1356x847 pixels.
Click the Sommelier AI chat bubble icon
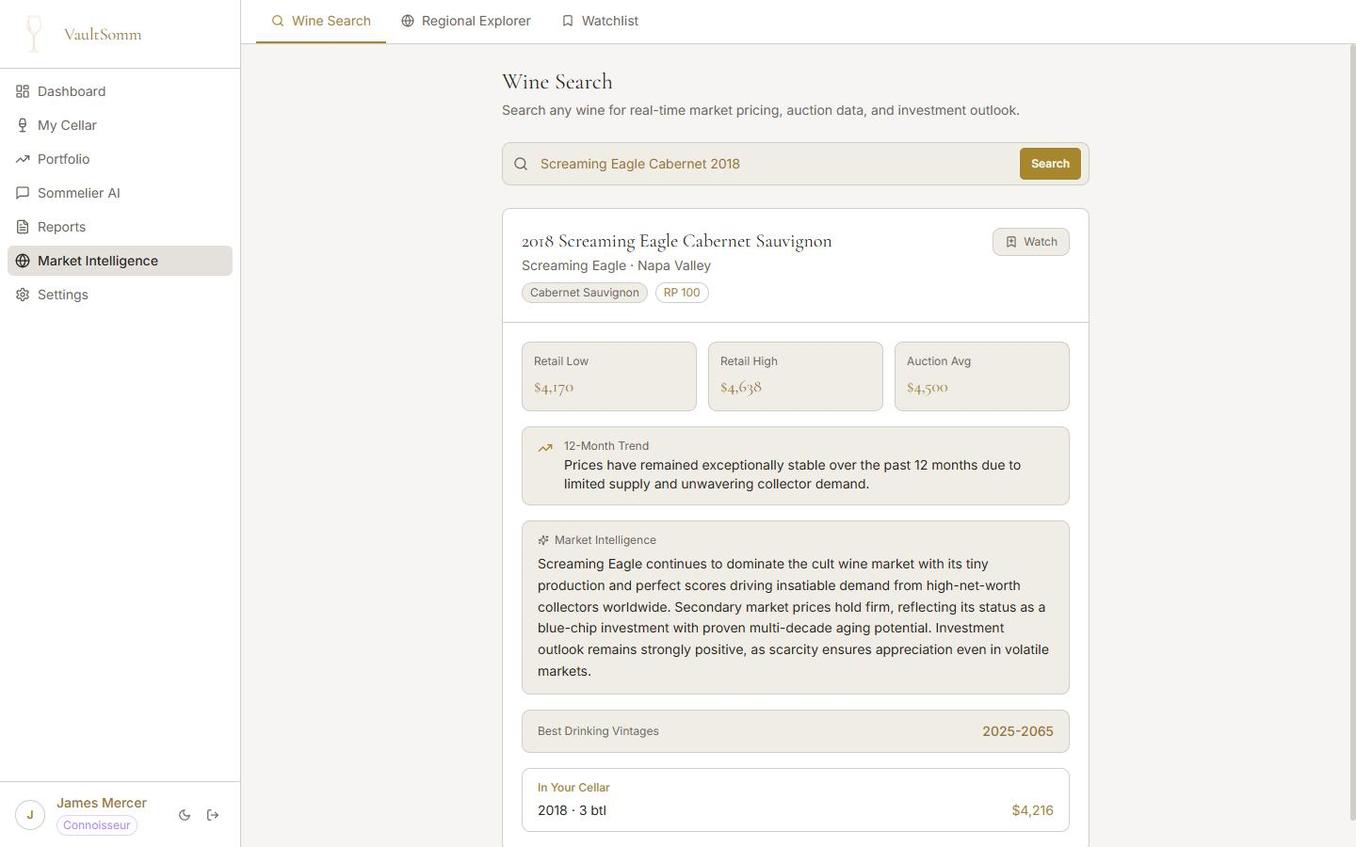click(x=22, y=193)
